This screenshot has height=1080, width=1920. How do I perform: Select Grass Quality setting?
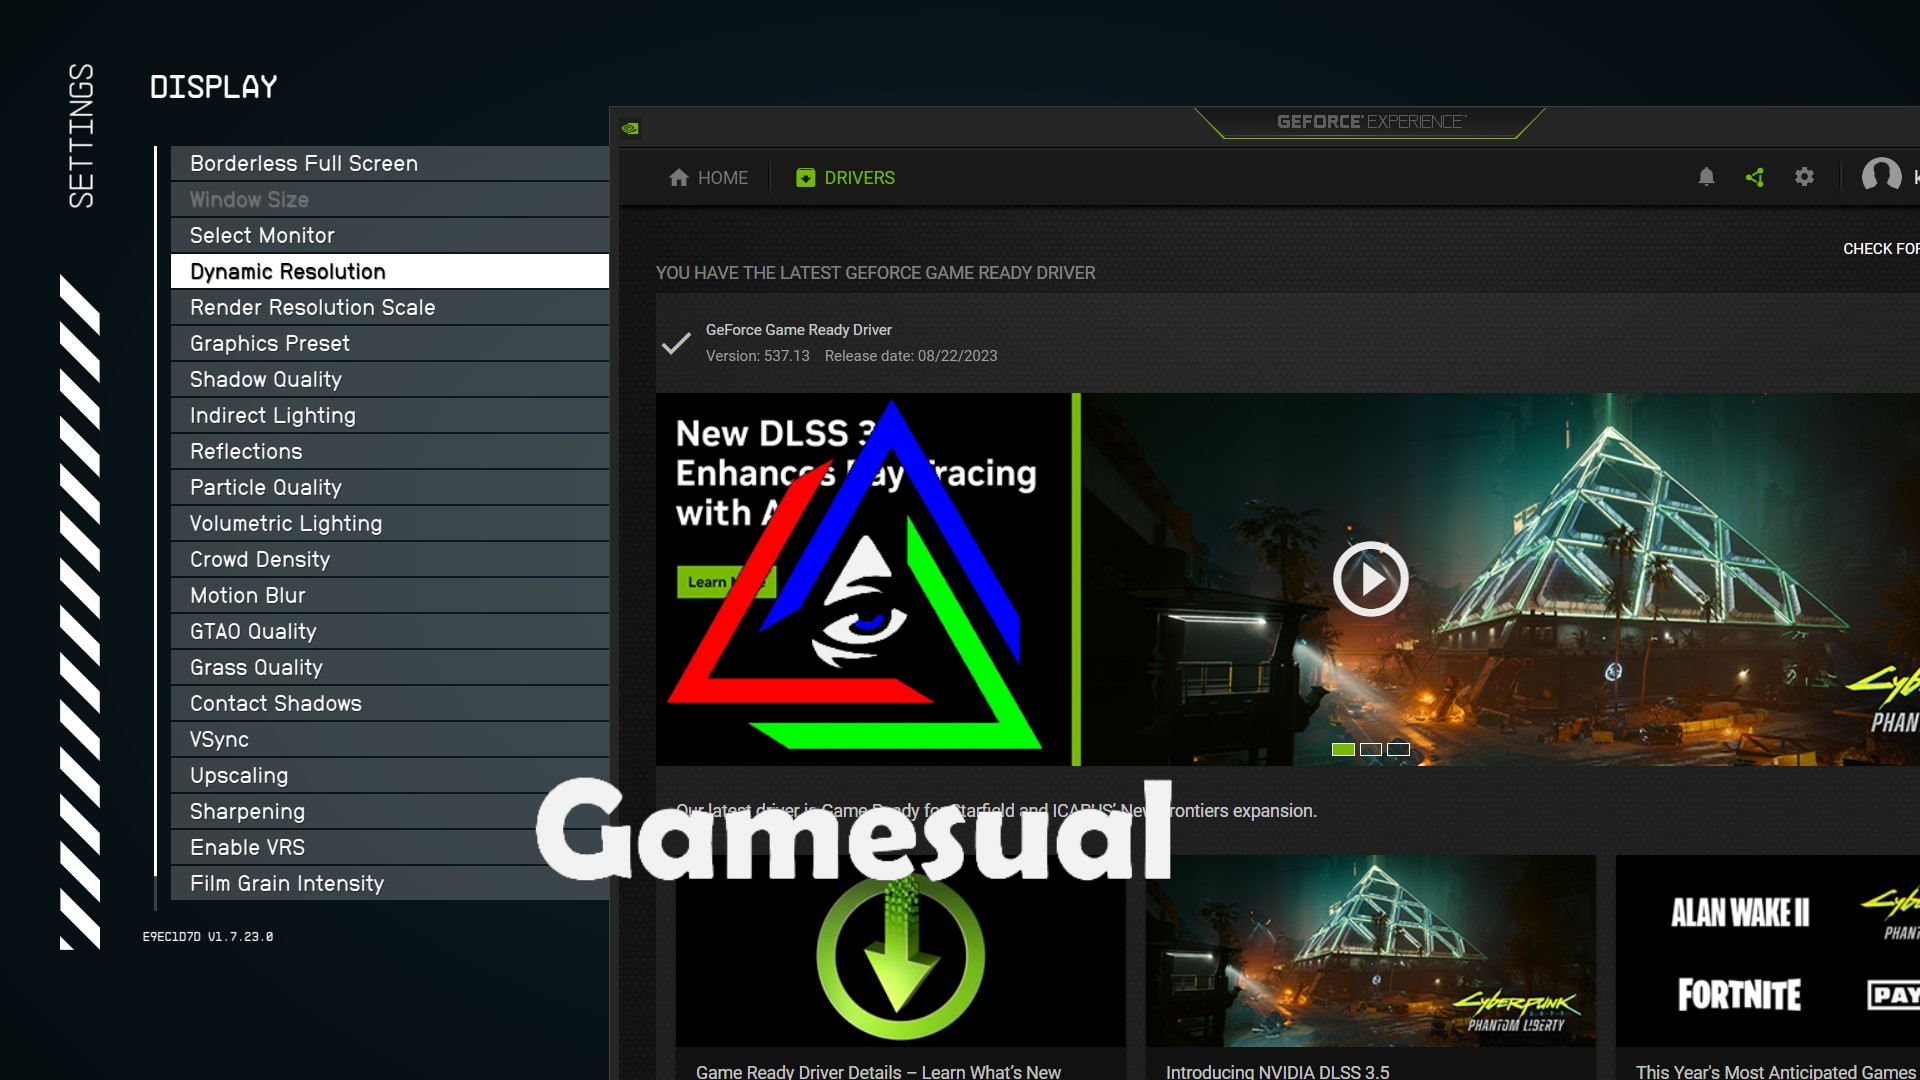pyautogui.click(x=390, y=668)
